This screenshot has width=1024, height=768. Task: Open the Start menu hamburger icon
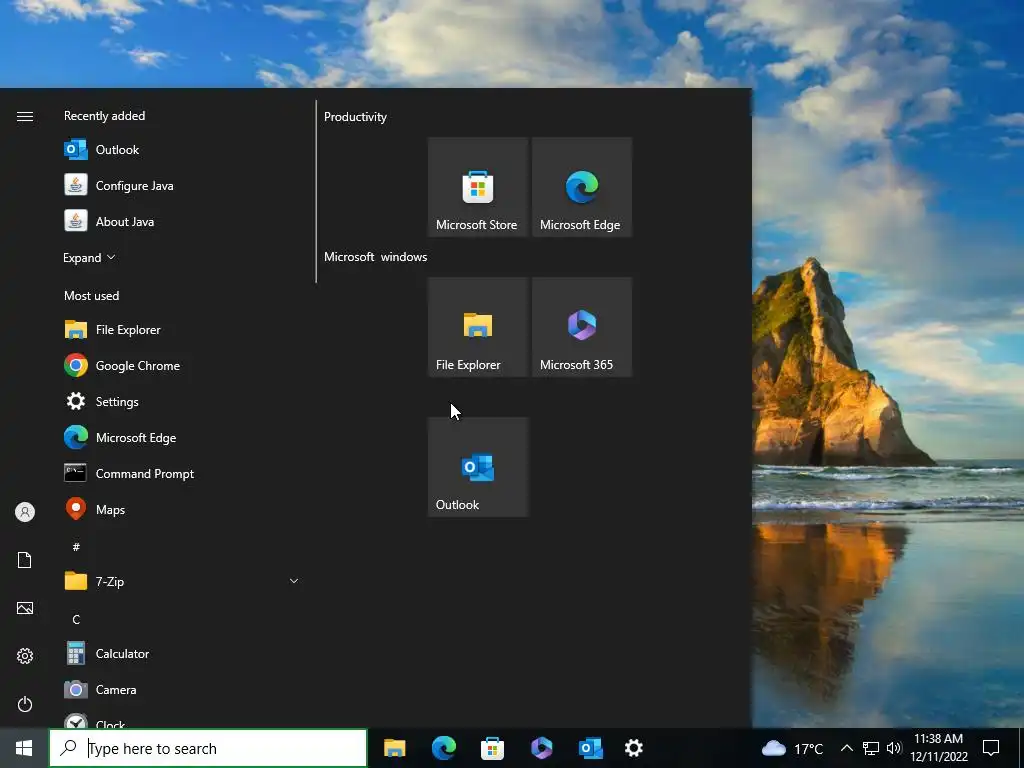click(x=25, y=116)
